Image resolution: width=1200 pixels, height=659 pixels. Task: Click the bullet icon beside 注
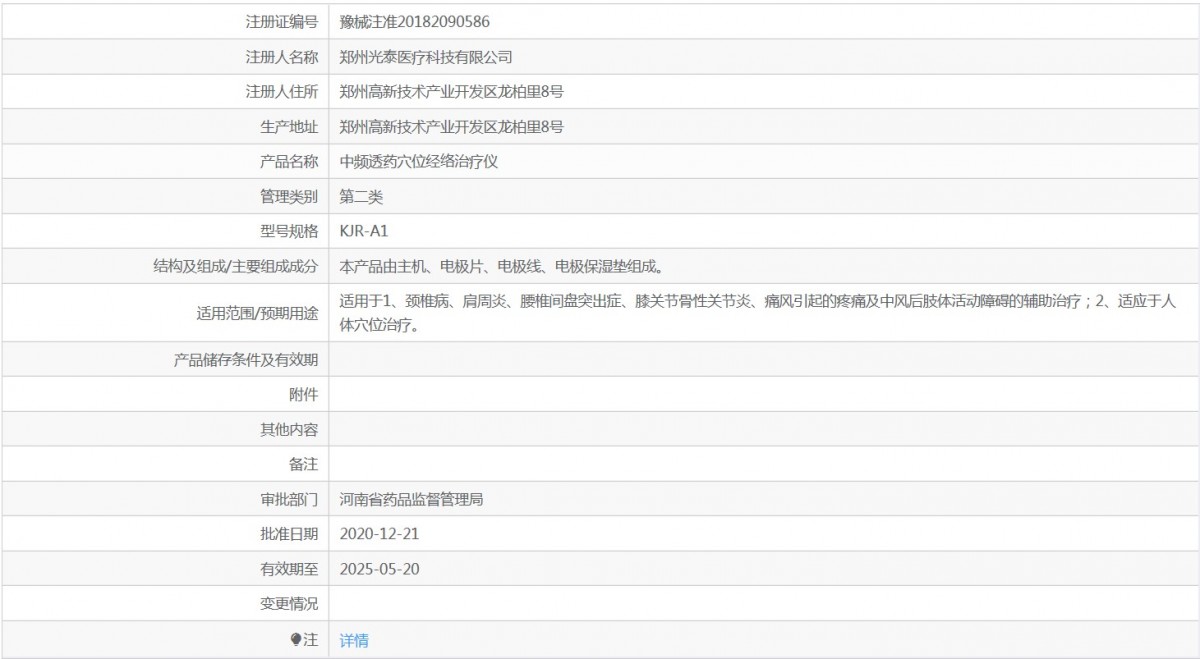[x=295, y=639]
